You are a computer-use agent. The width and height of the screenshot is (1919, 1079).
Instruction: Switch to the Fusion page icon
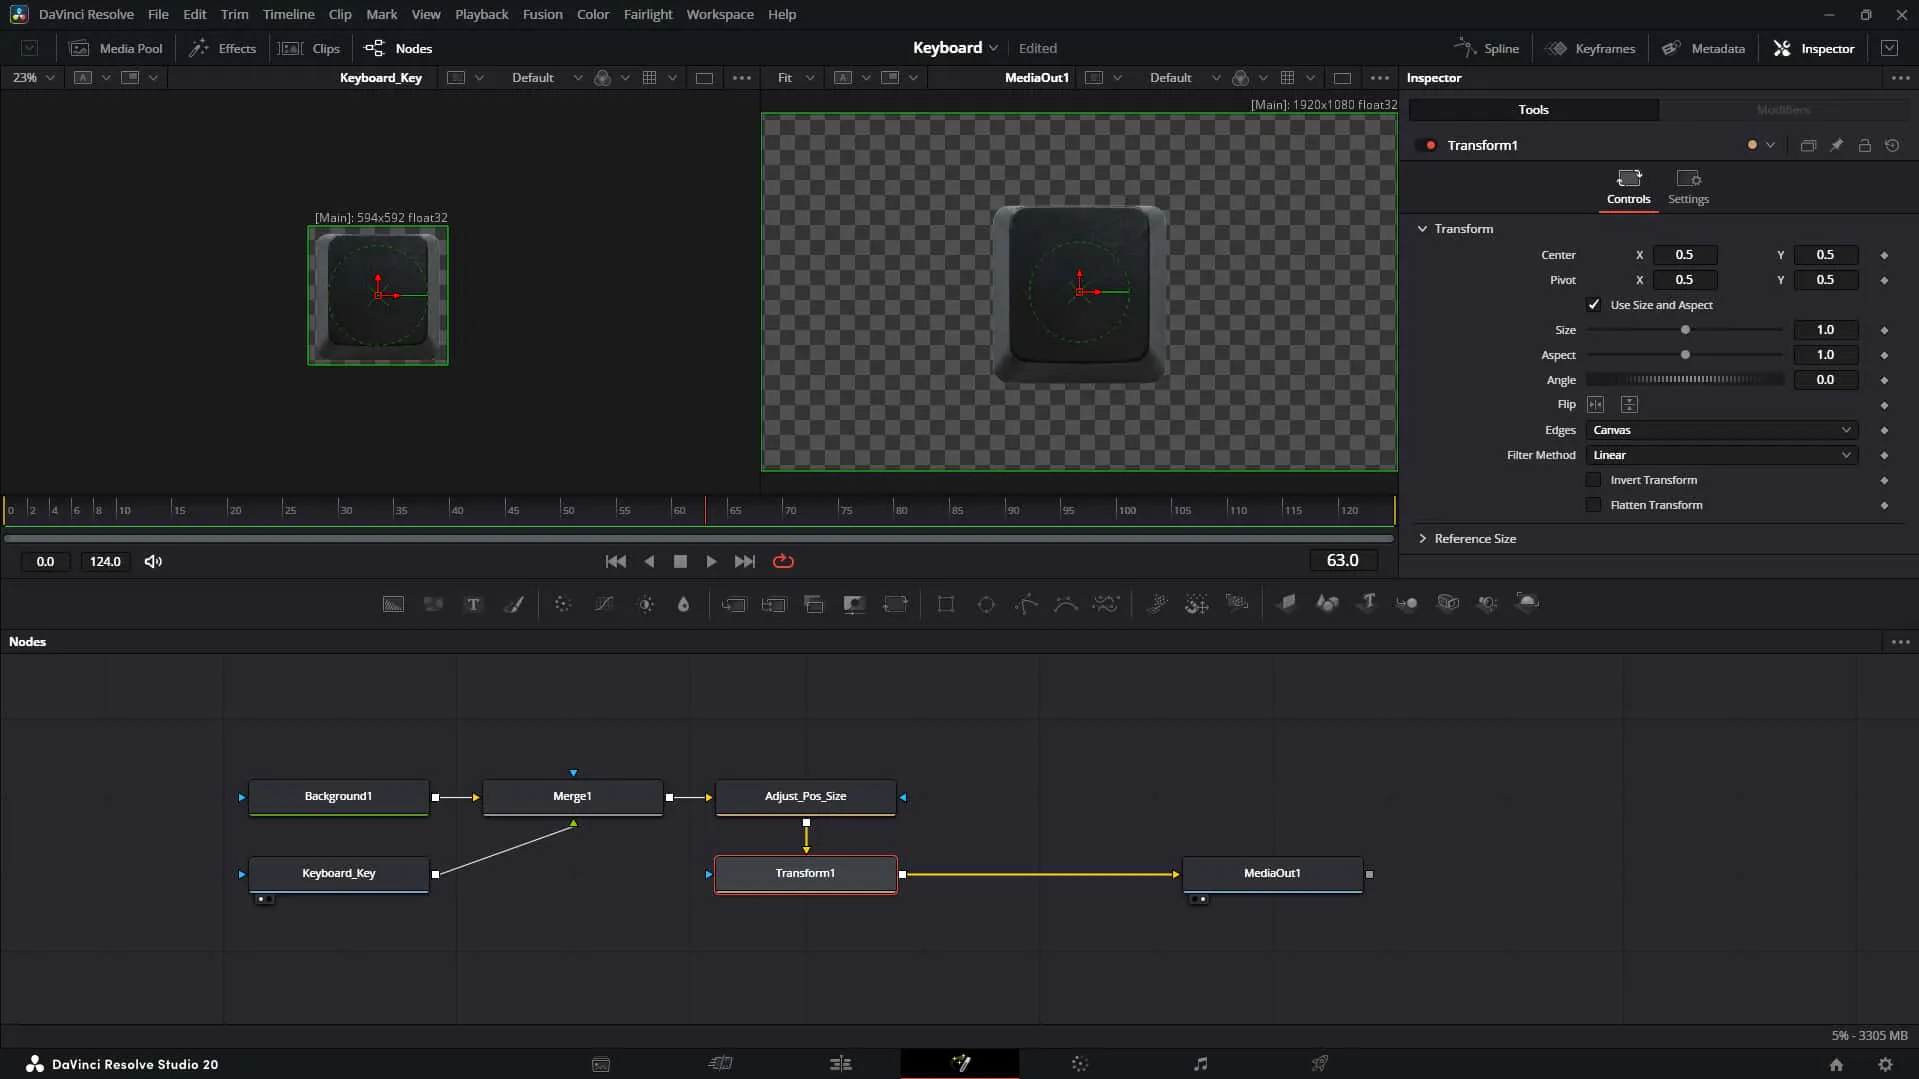960,1063
